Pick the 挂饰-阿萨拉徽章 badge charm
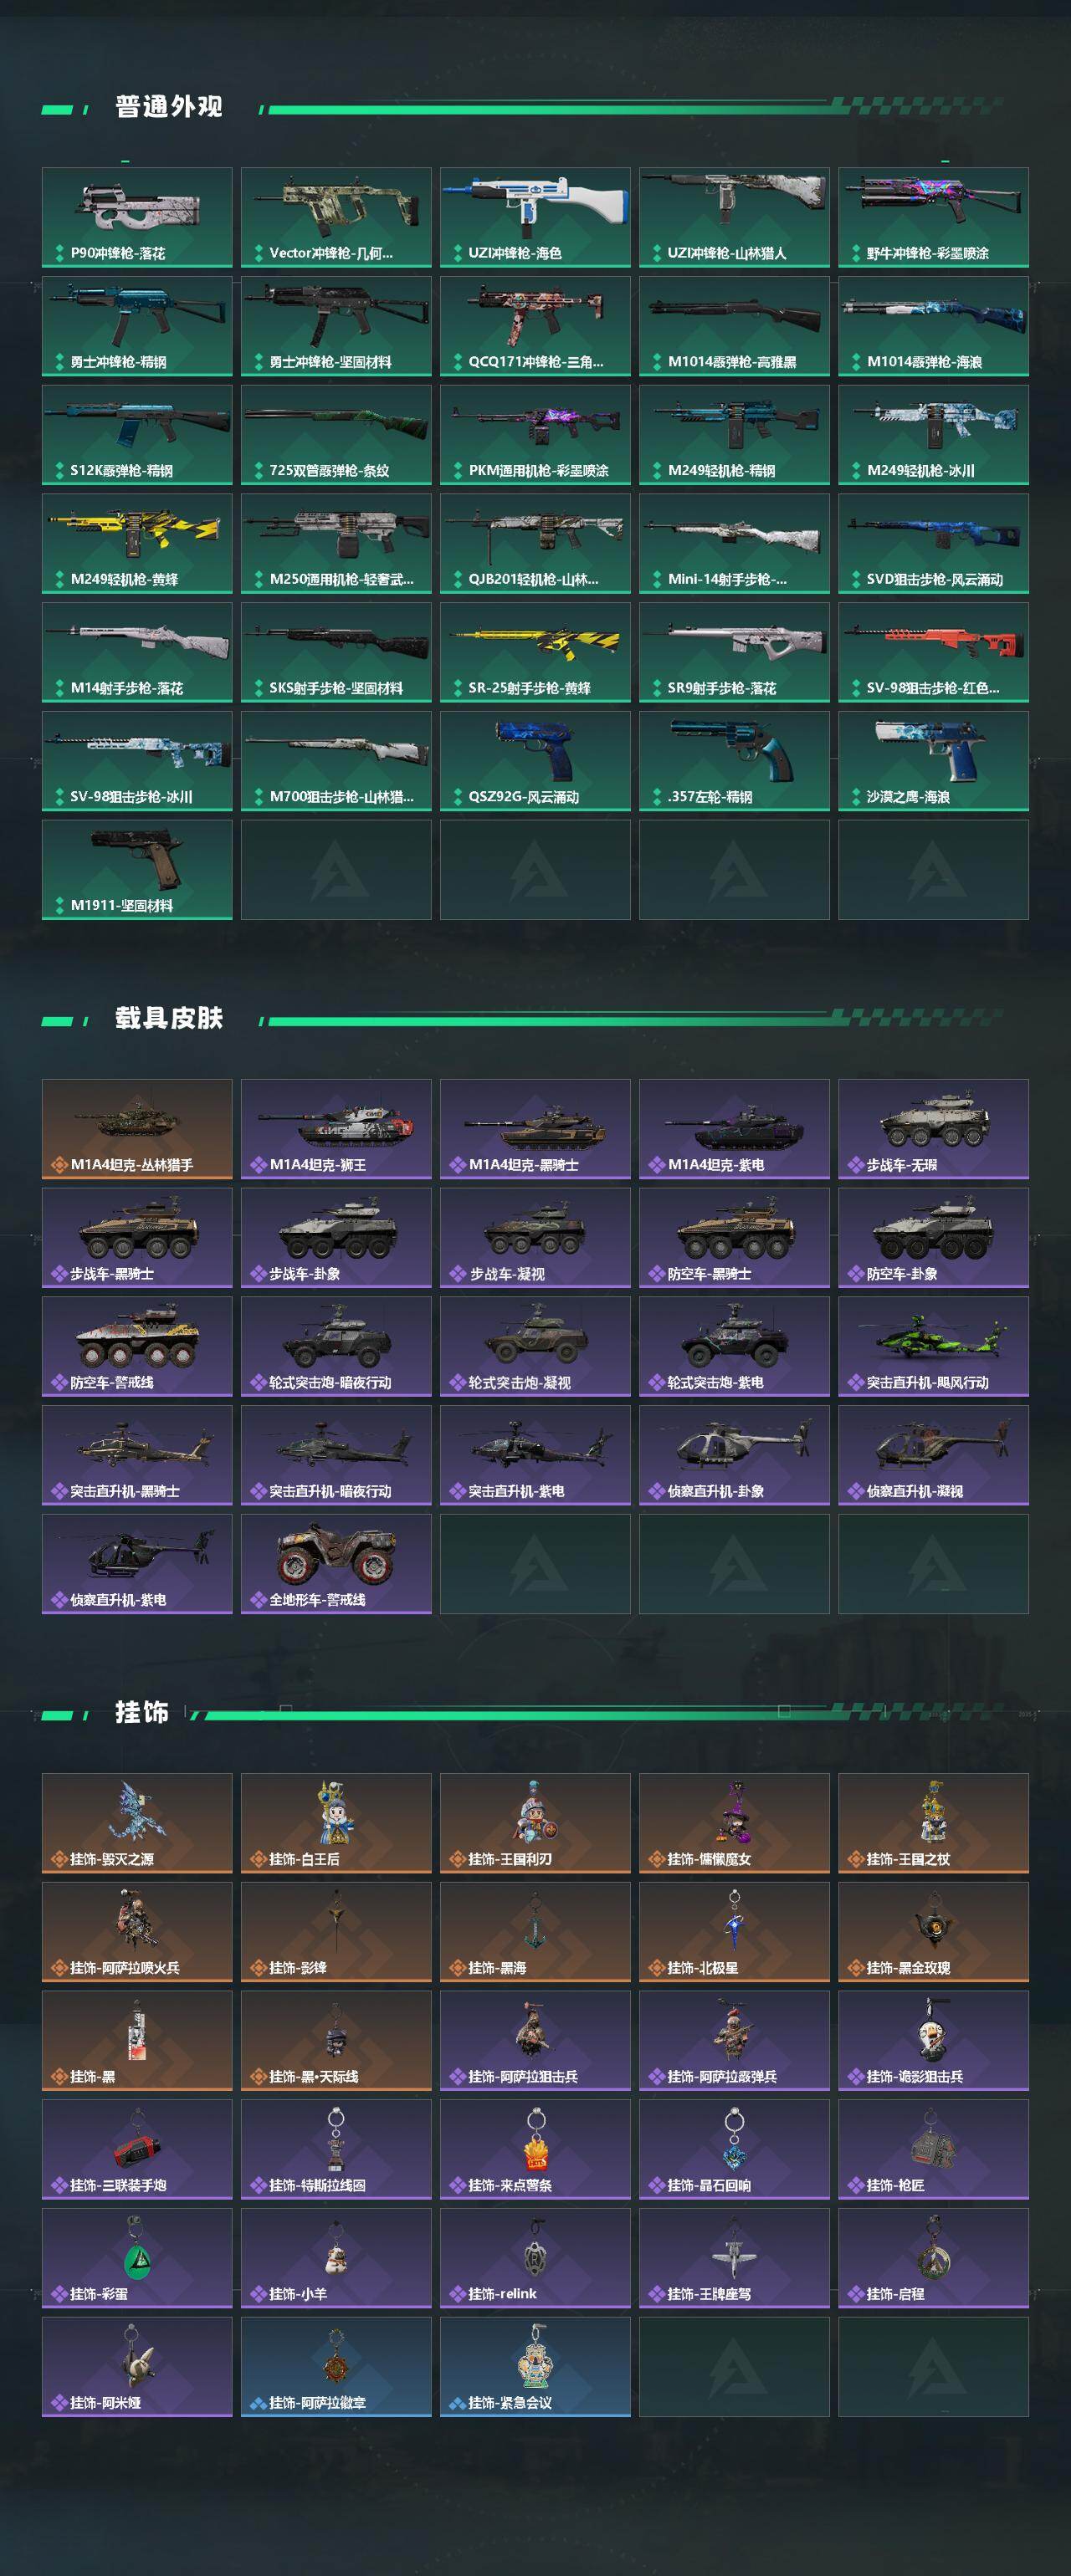 click(336, 2367)
